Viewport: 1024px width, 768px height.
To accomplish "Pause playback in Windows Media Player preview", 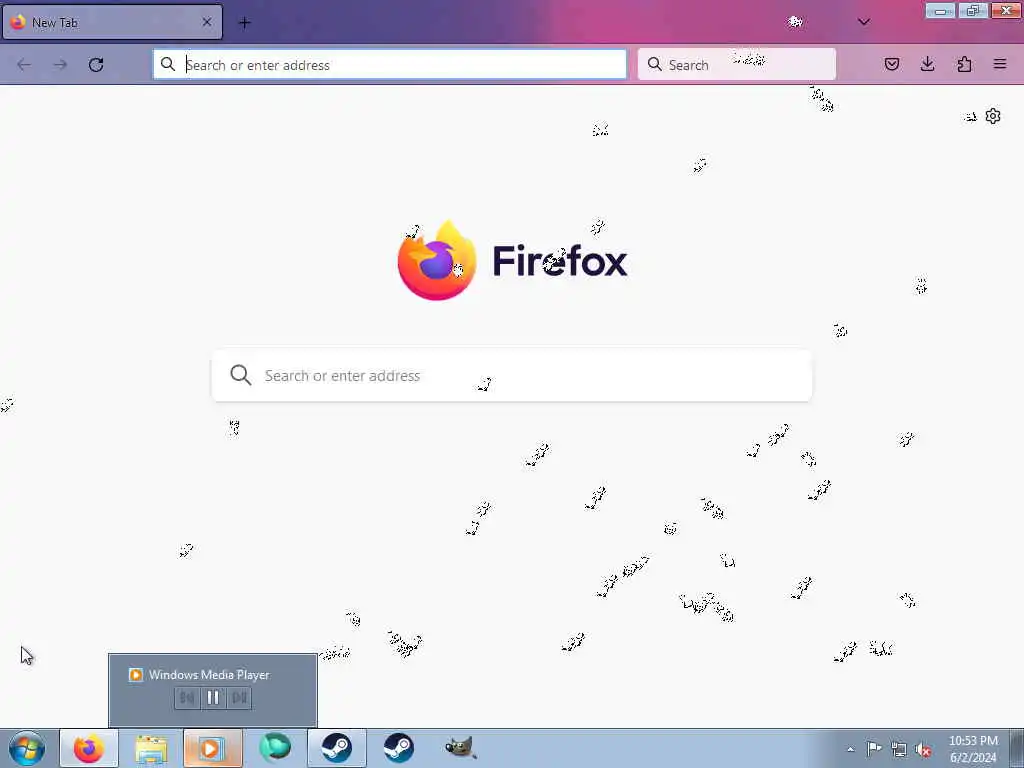I will coord(213,698).
